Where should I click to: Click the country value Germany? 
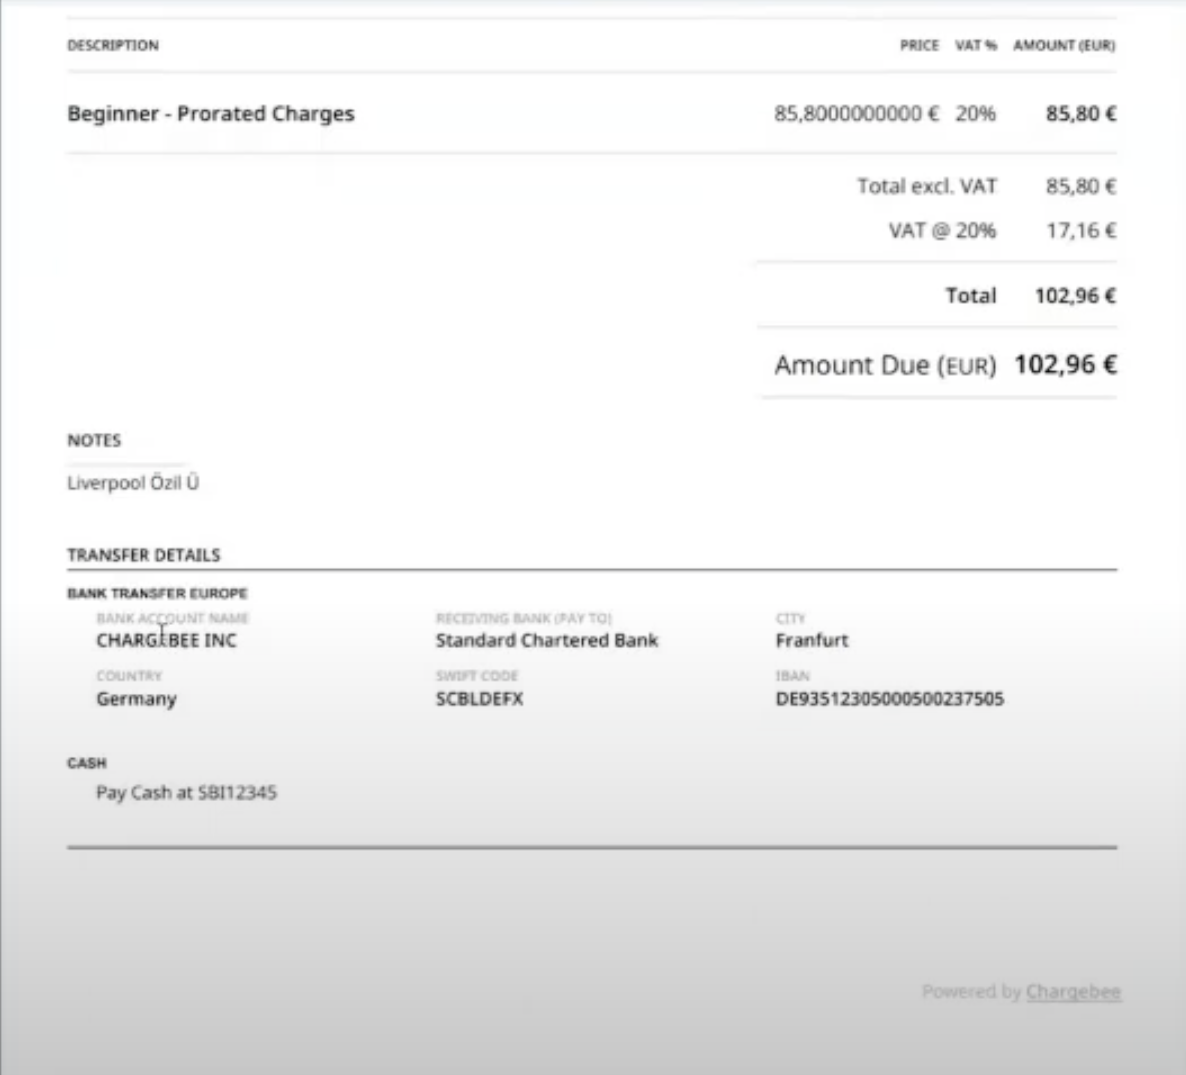point(136,699)
